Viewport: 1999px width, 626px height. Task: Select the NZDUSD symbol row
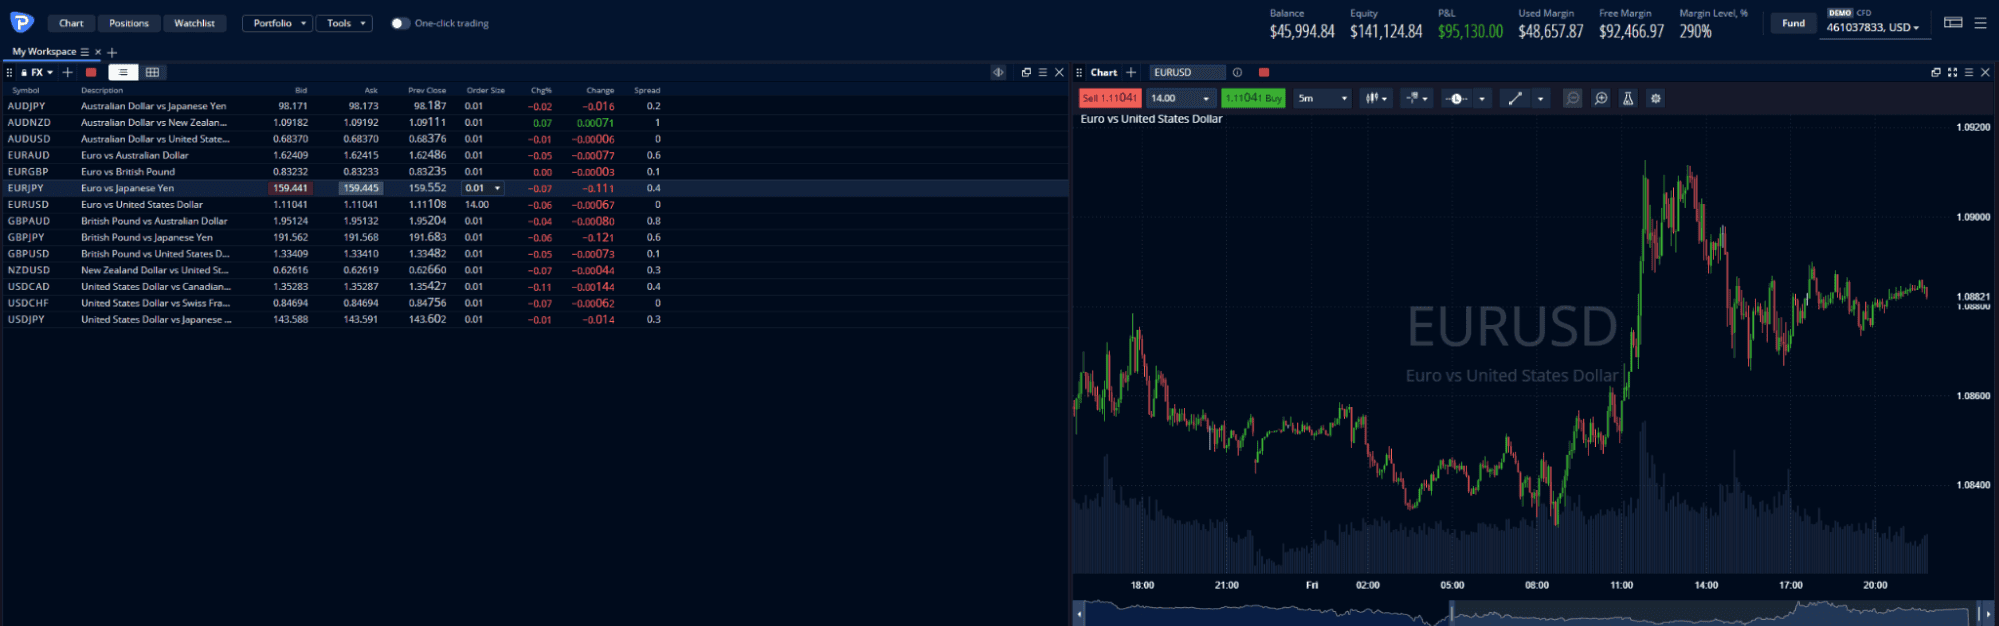click(x=535, y=270)
